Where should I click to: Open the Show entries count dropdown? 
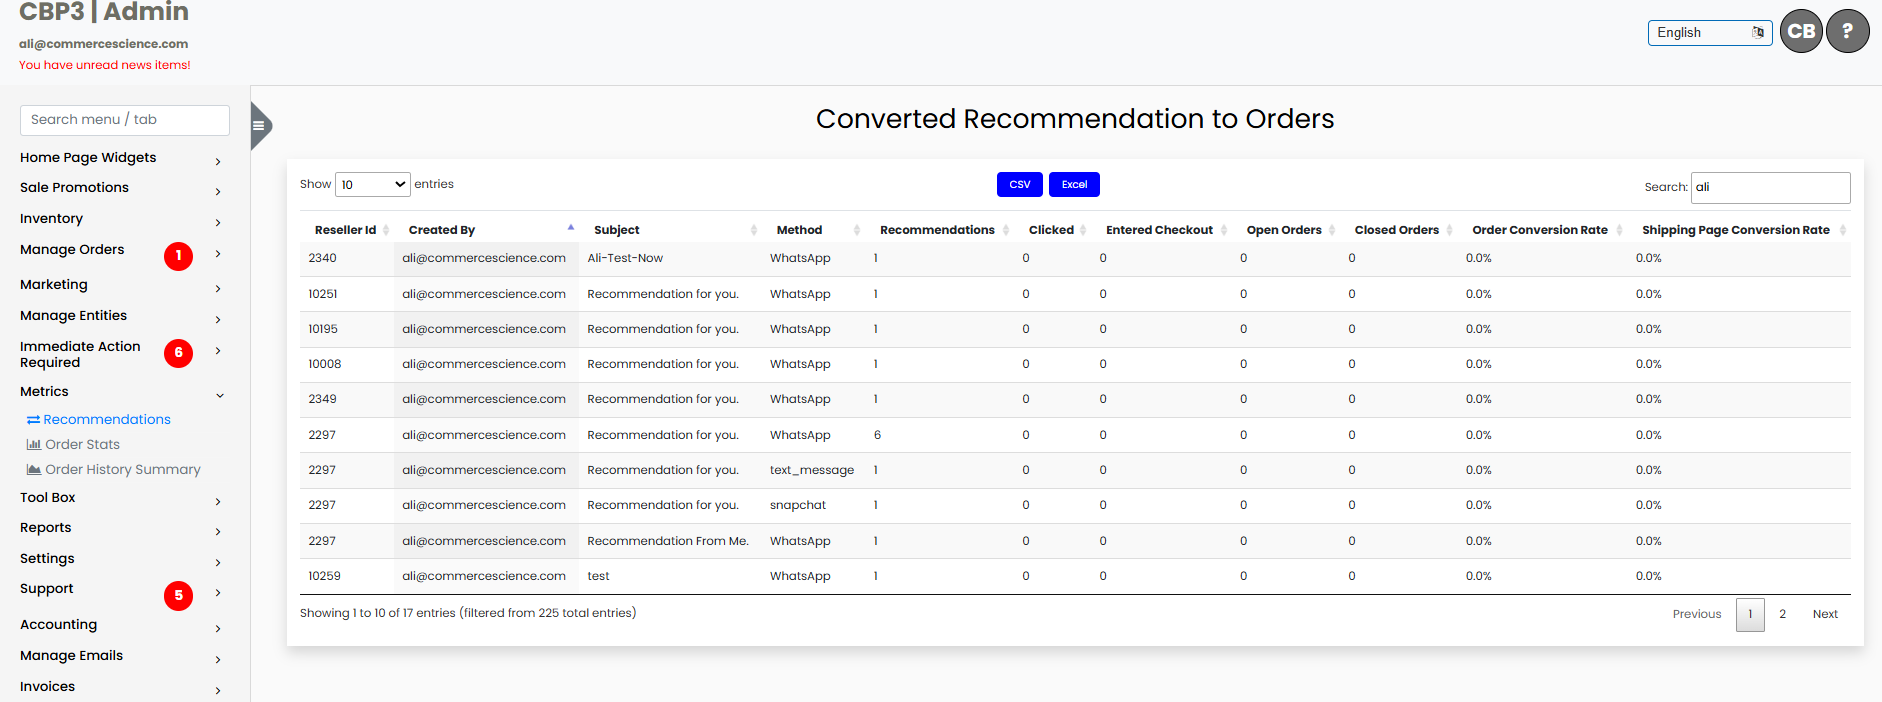372,185
